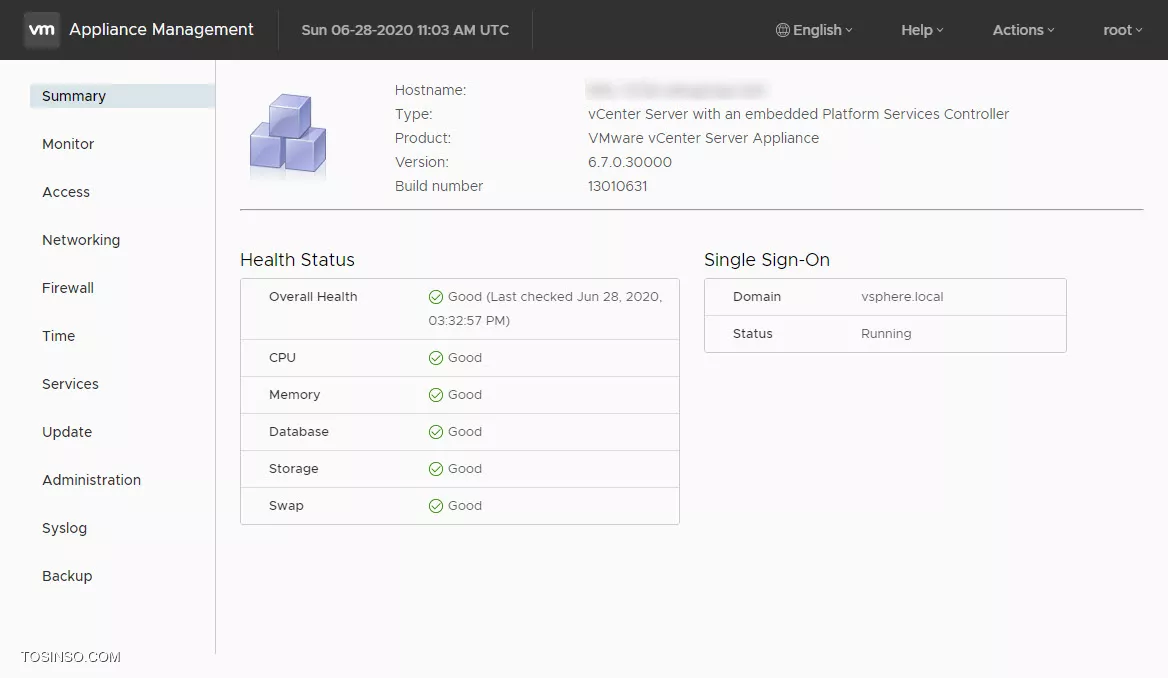Screen dimensions: 1168x678
Task: Click the VMware vm logo icon
Action: click(x=41, y=30)
